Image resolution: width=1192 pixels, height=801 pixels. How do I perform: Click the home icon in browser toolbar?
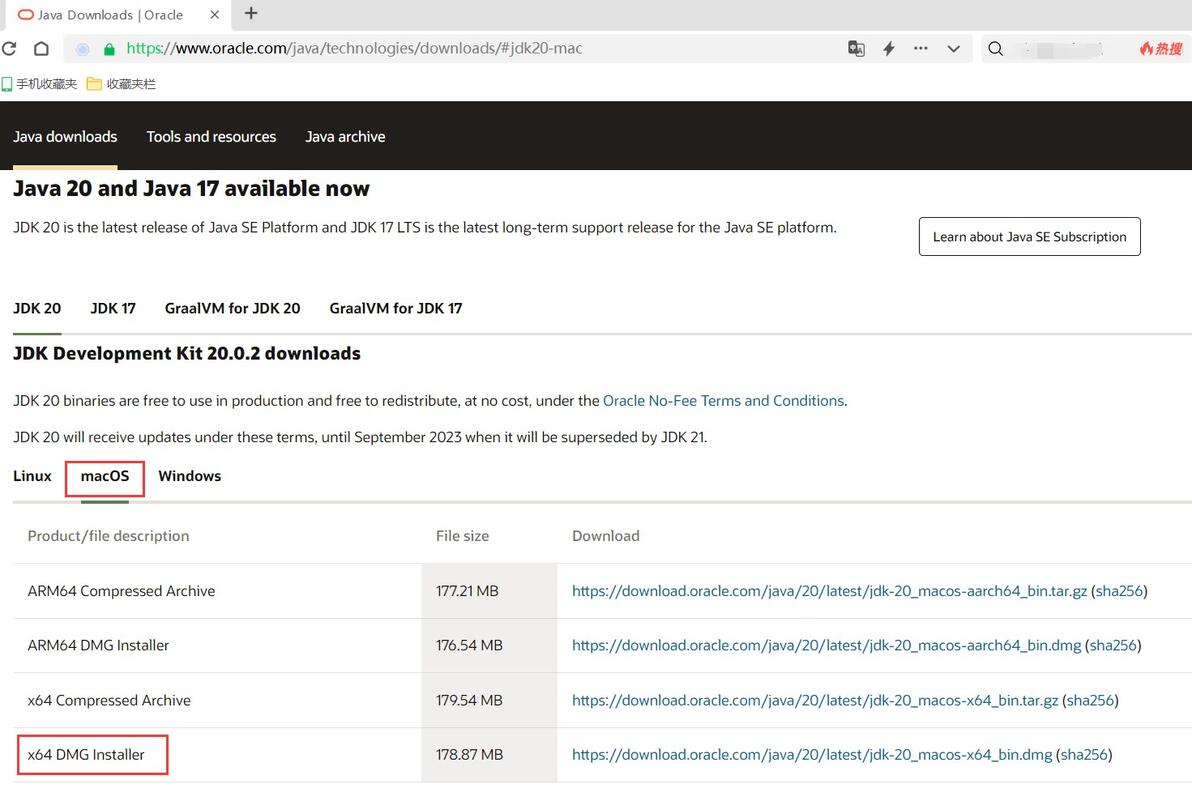[x=41, y=48]
